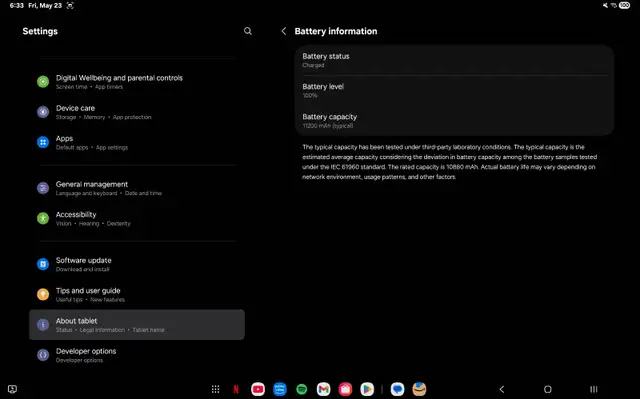640x399 pixels.
Task: Launch Spotify from the taskbar
Action: tap(302, 389)
